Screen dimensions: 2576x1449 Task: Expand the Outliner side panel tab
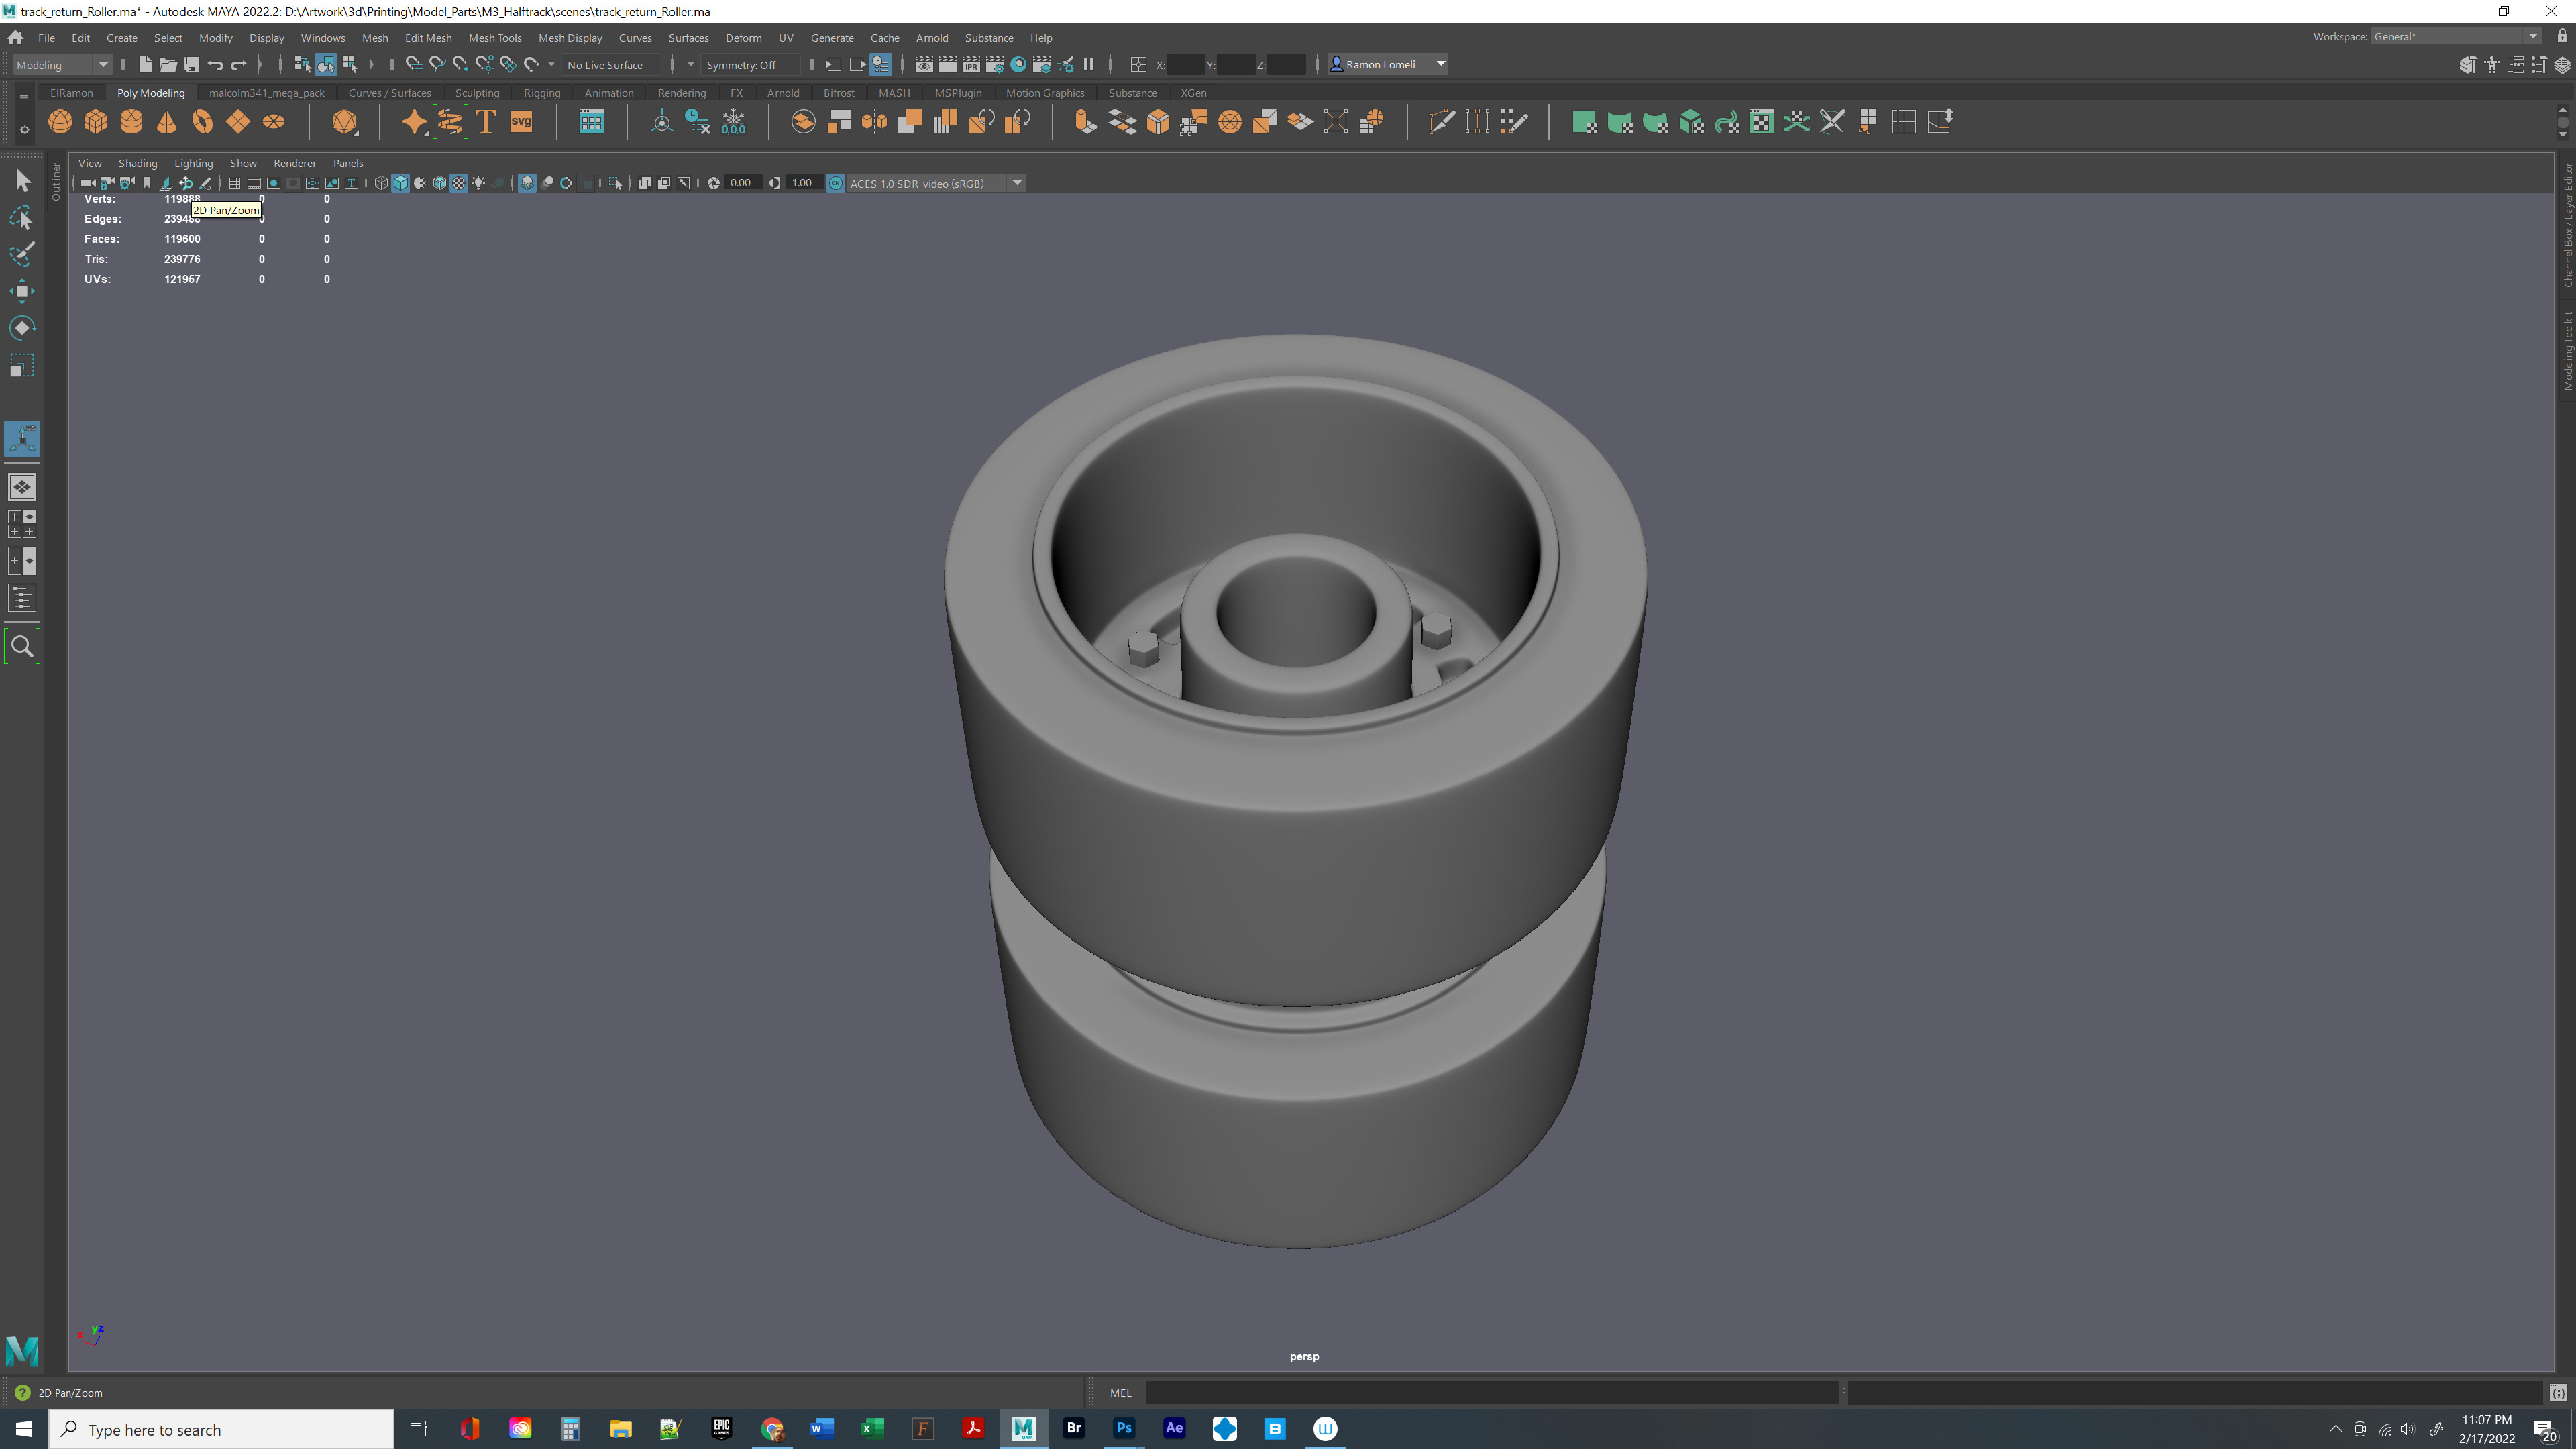[x=56, y=181]
